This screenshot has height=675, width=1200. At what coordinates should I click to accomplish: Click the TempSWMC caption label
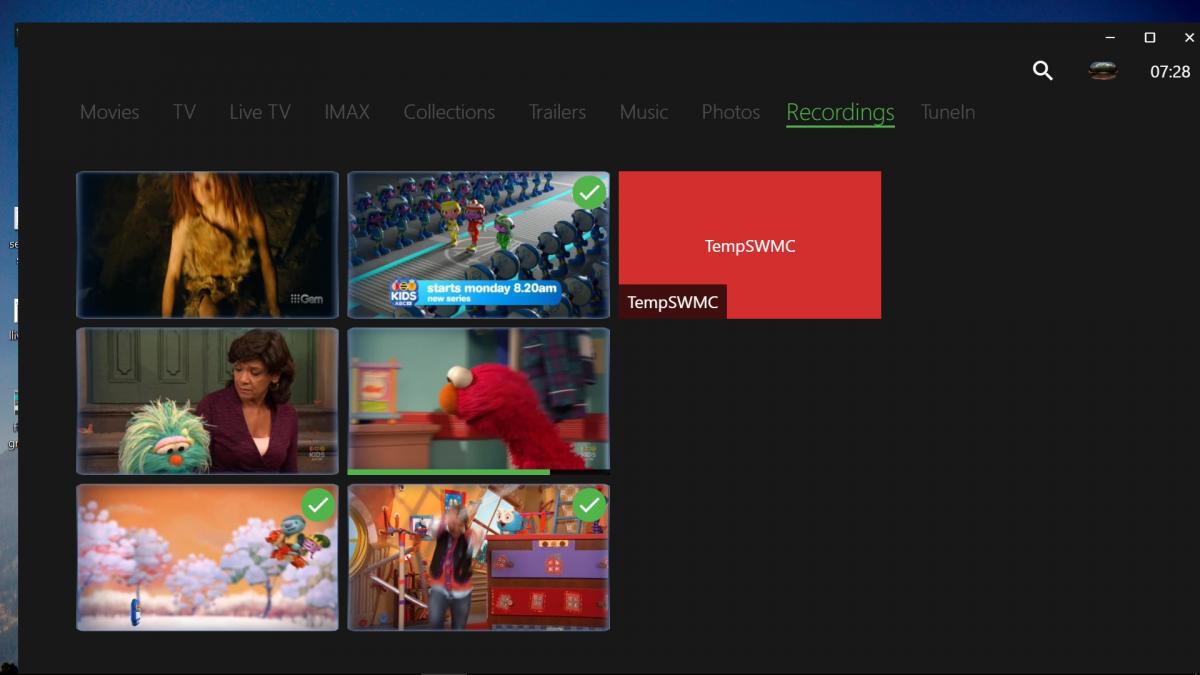point(673,302)
